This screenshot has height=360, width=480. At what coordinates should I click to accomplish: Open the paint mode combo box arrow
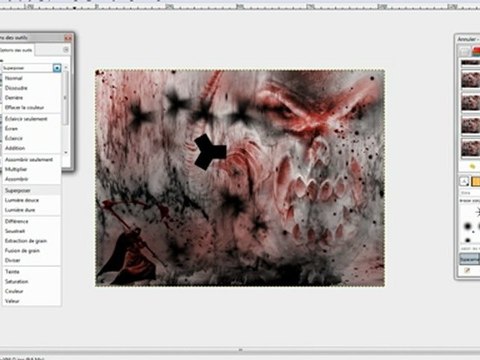tap(57, 68)
